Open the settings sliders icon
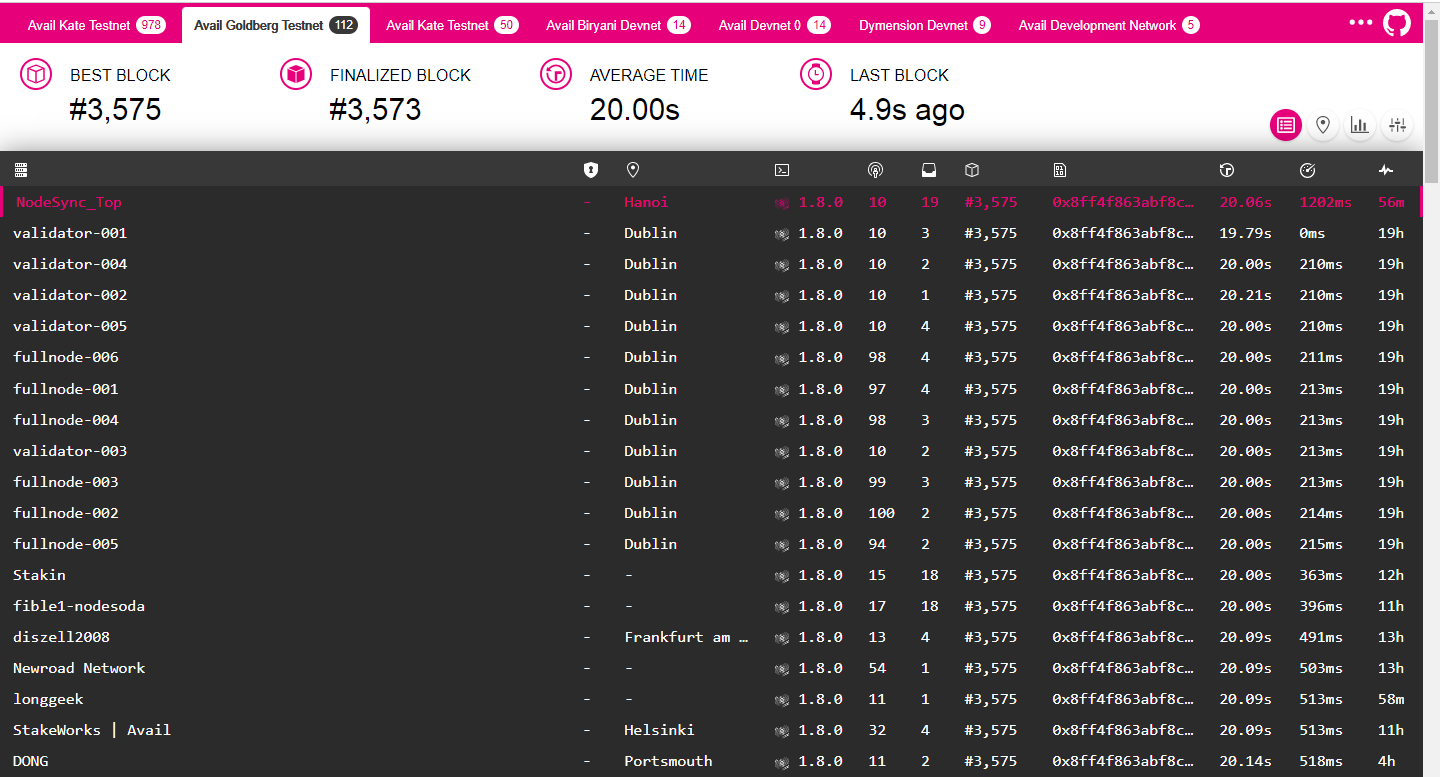This screenshot has height=777, width=1440. 1397,125
